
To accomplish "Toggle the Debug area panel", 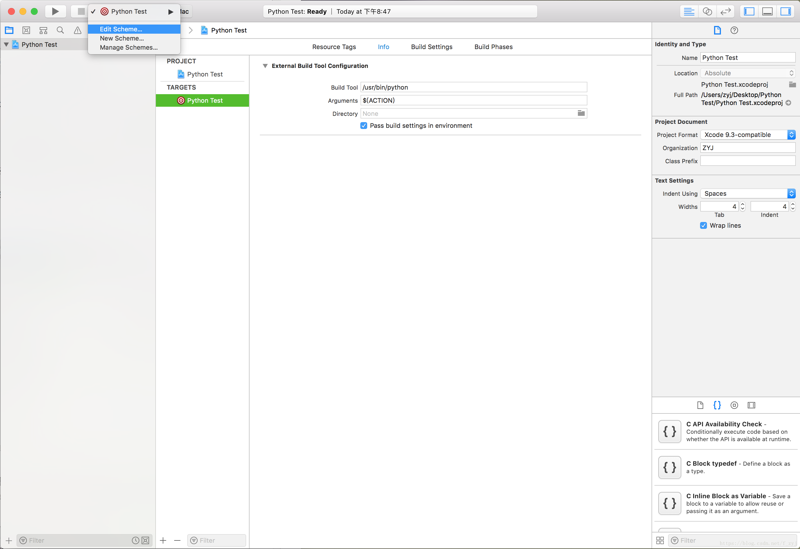I will point(767,11).
